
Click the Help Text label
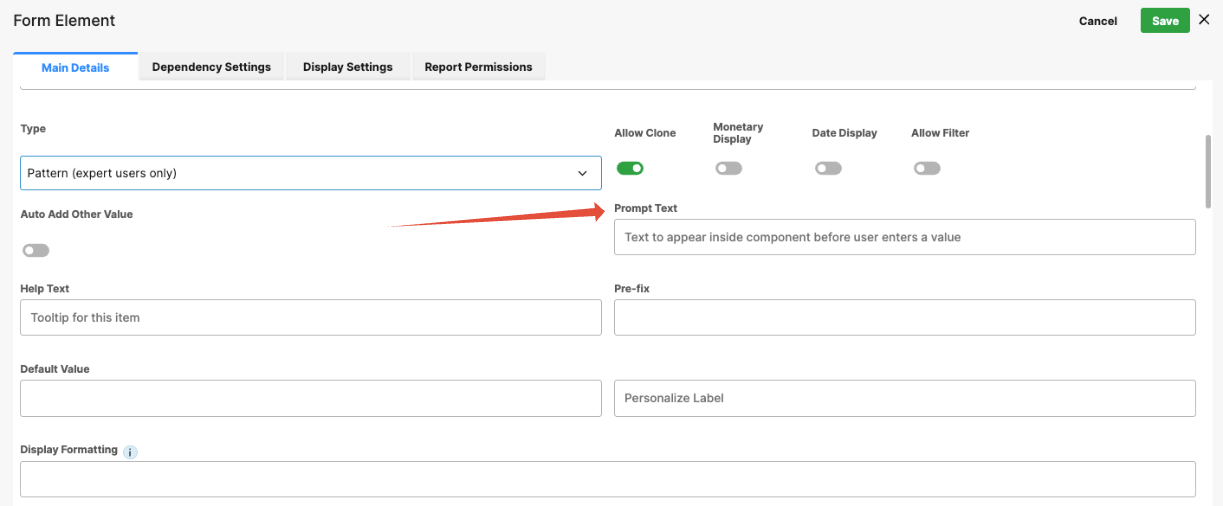pyautogui.click(x=45, y=288)
